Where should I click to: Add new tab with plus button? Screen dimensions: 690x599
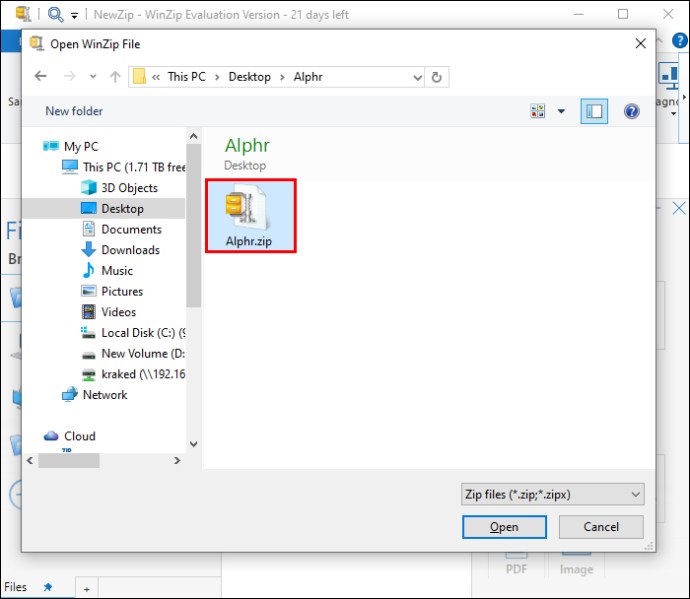pos(87,589)
